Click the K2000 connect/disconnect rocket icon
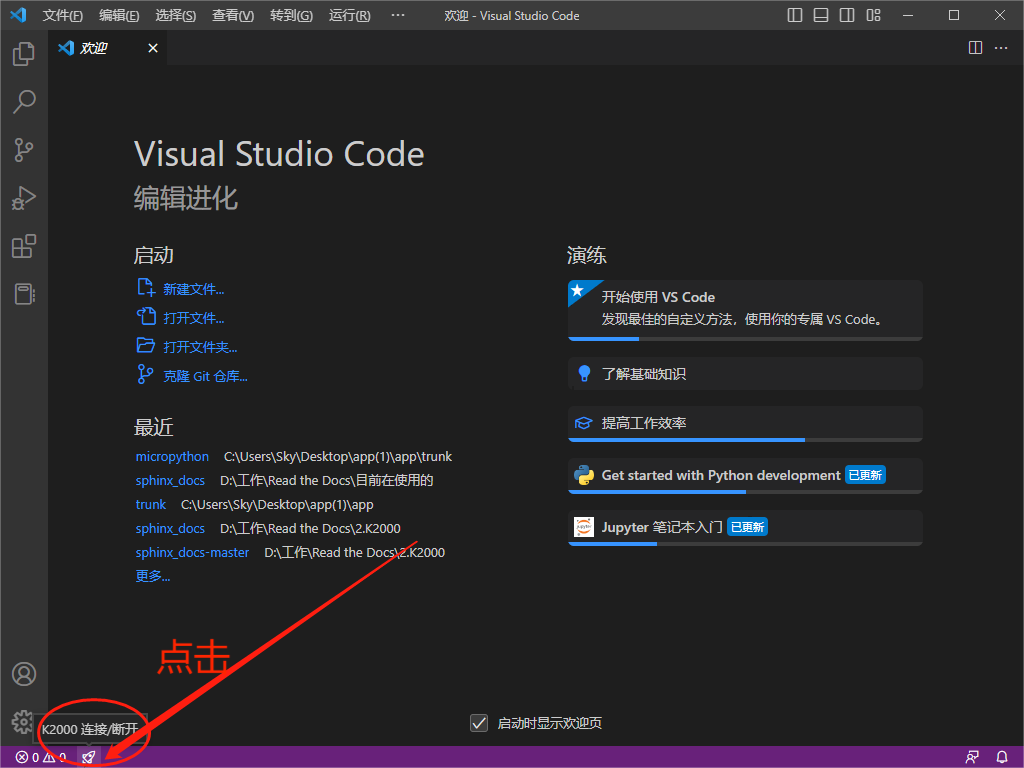Viewport: 1024px width, 768px height. click(x=88, y=757)
